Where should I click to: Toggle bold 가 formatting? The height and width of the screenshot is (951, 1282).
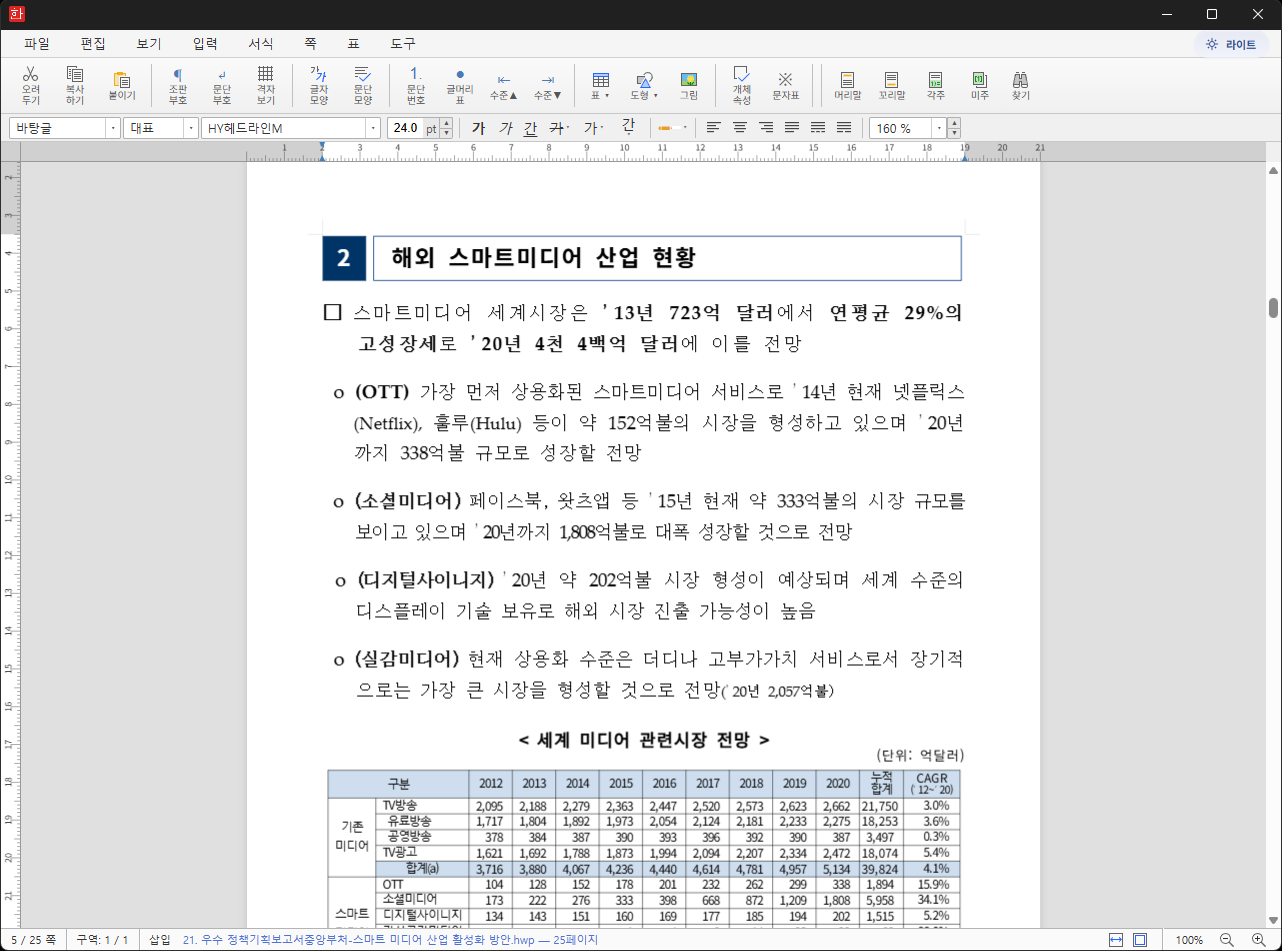[478, 128]
